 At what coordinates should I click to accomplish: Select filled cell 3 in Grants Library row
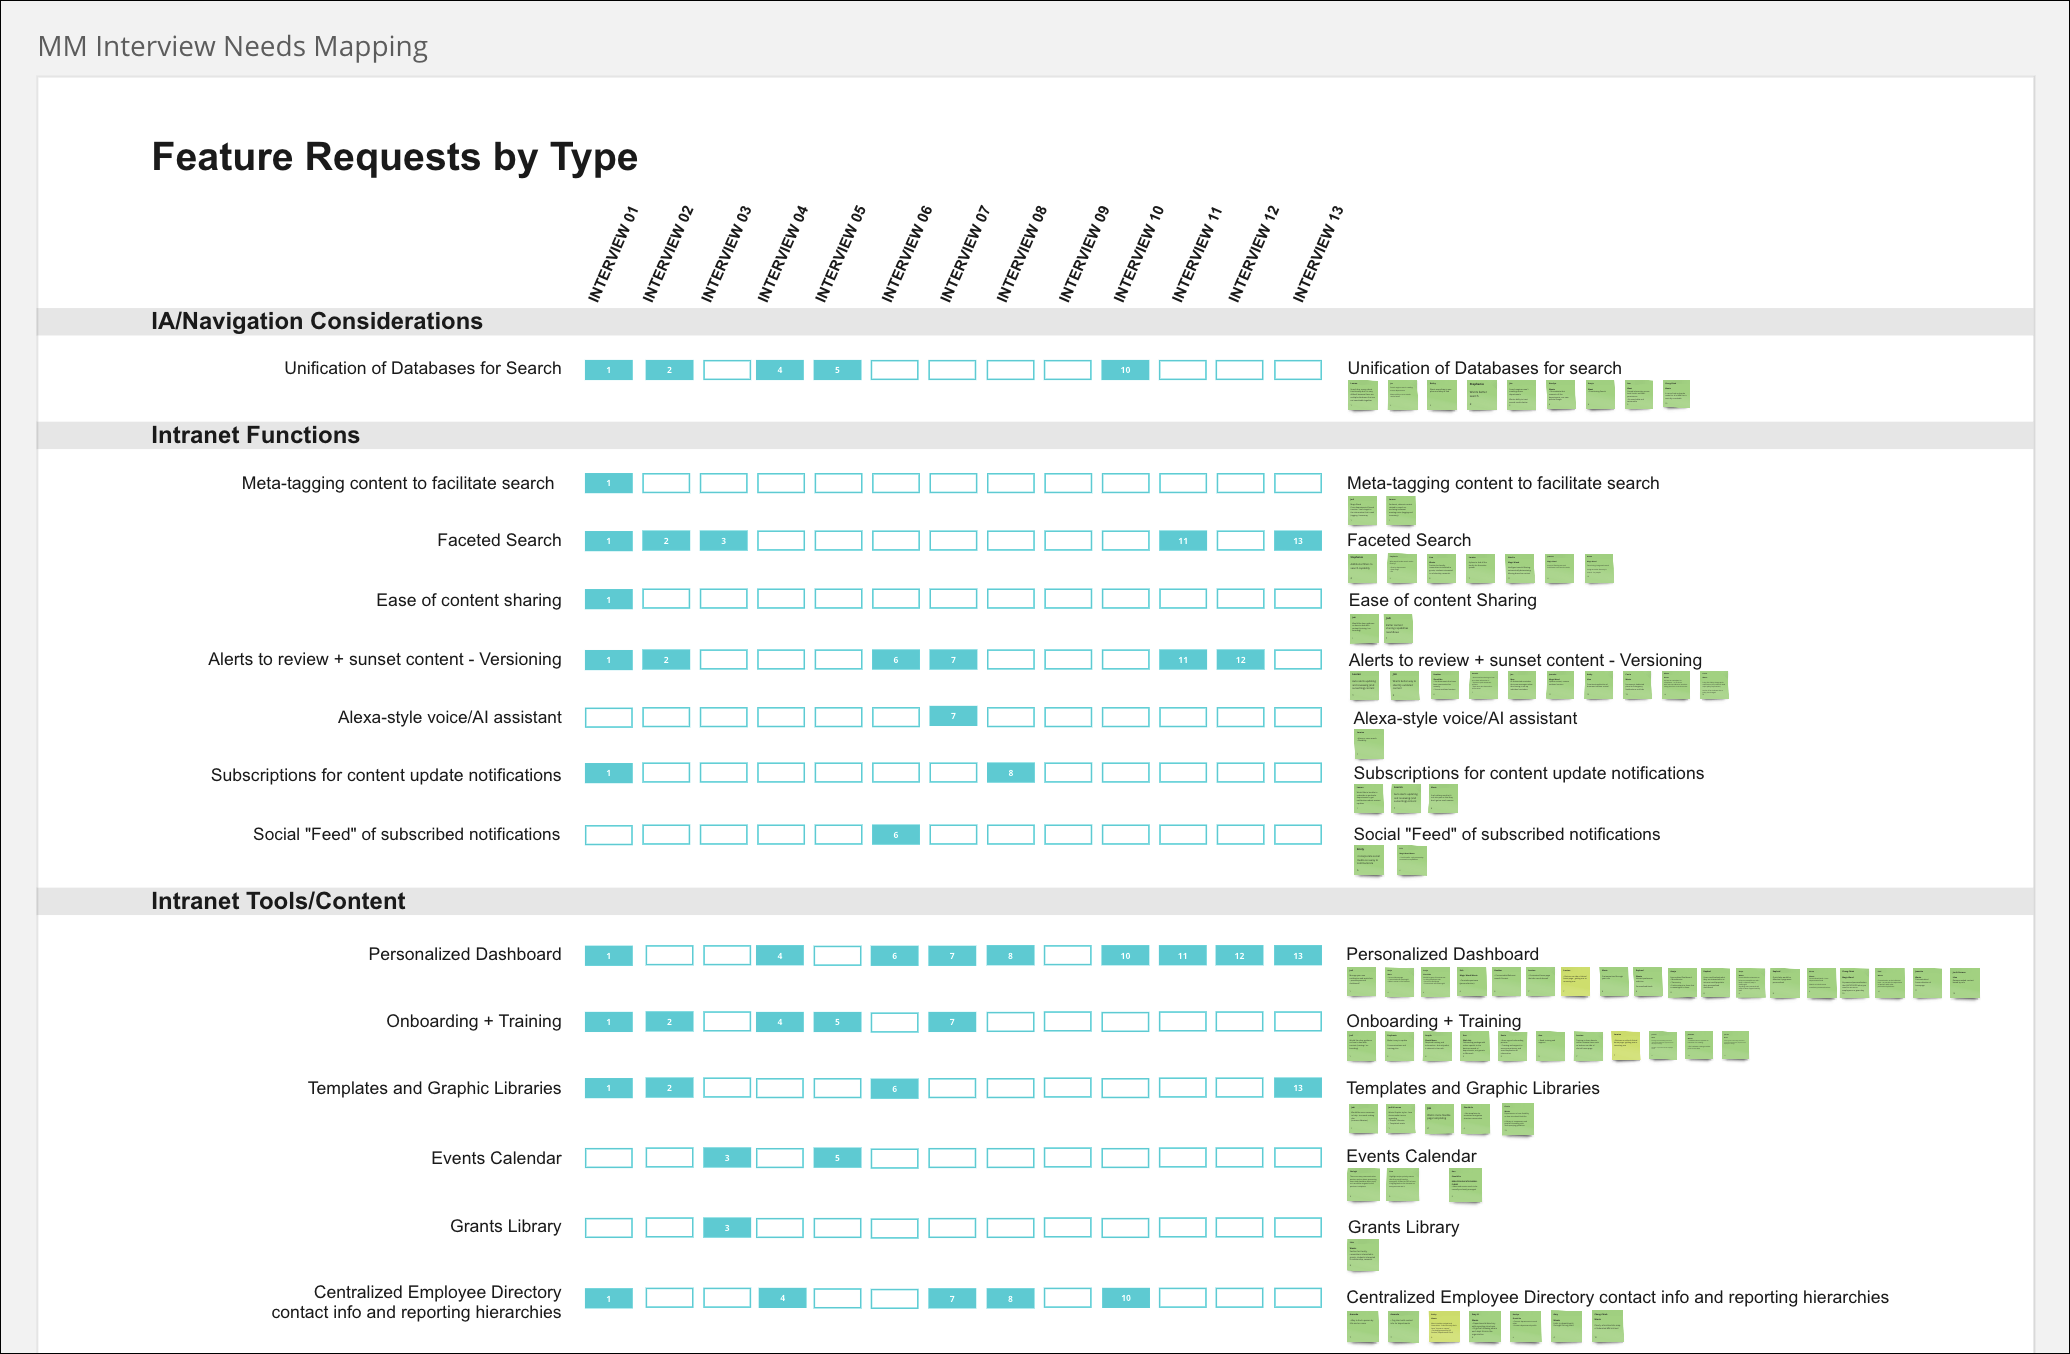[727, 1227]
